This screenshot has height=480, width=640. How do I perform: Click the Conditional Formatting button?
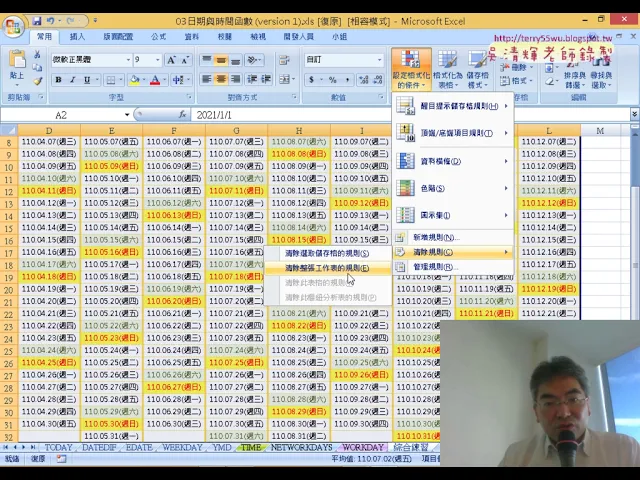pyautogui.click(x=411, y=69)
